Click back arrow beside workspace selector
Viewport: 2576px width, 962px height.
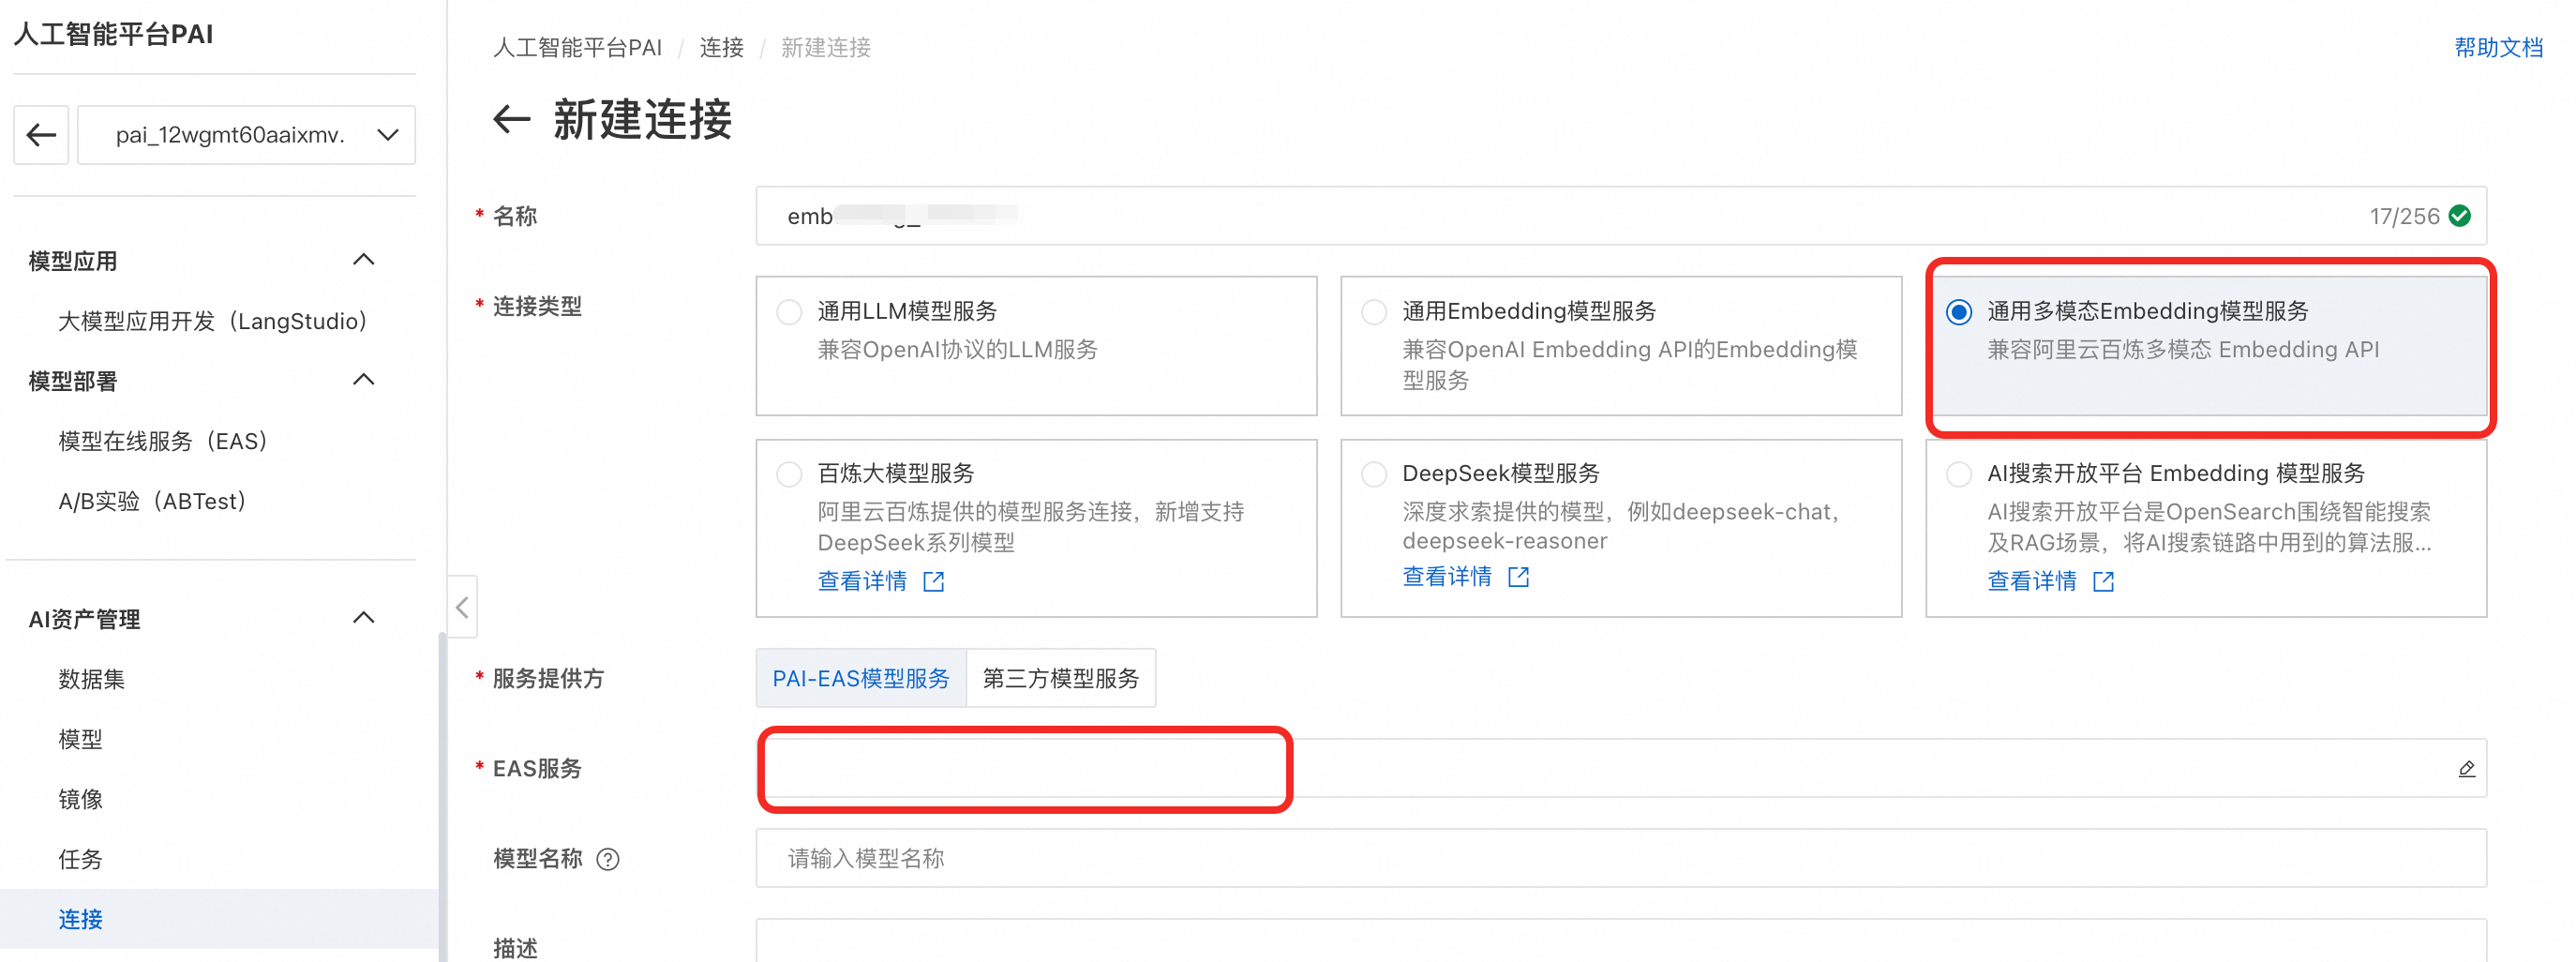point(41,135)
